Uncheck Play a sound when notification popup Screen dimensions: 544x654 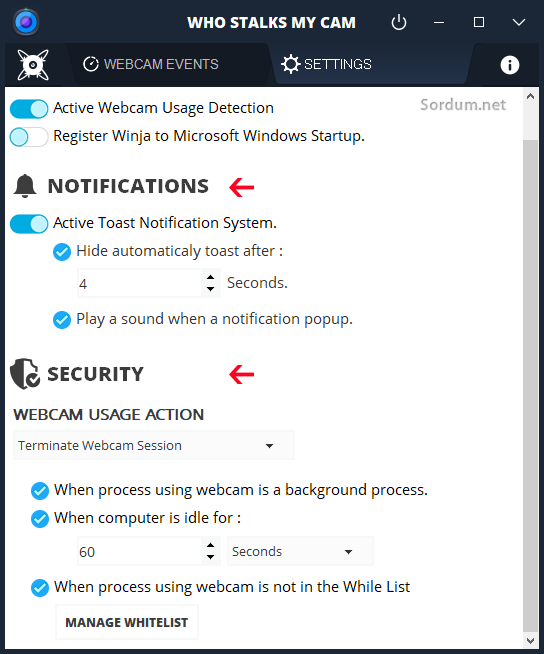pyautogui.click(x=62, y=320)
